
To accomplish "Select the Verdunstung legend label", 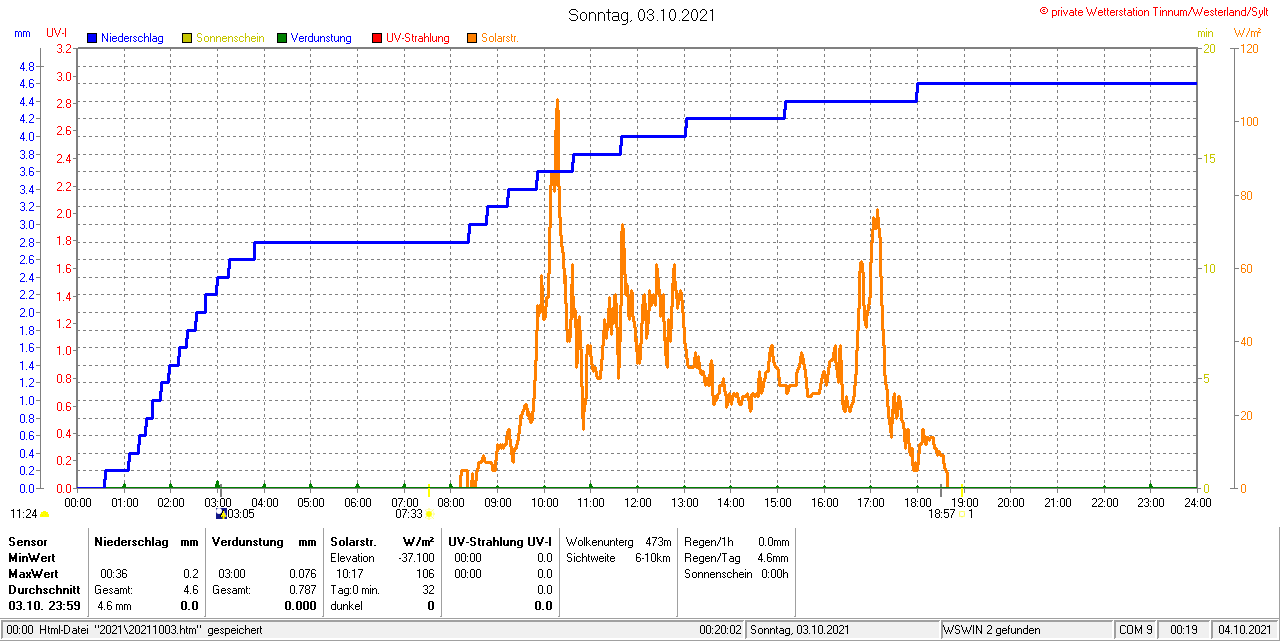I will pyautogui.click(x=321, y=38).
